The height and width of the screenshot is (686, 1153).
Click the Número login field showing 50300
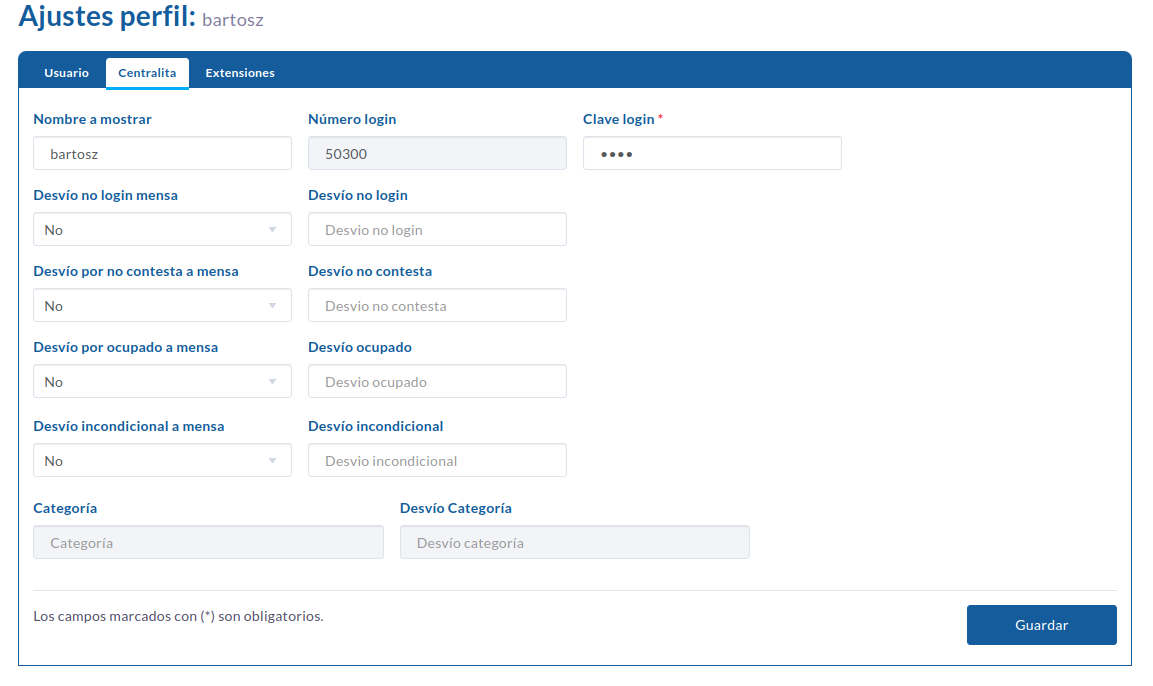click(x=438, y=154)
